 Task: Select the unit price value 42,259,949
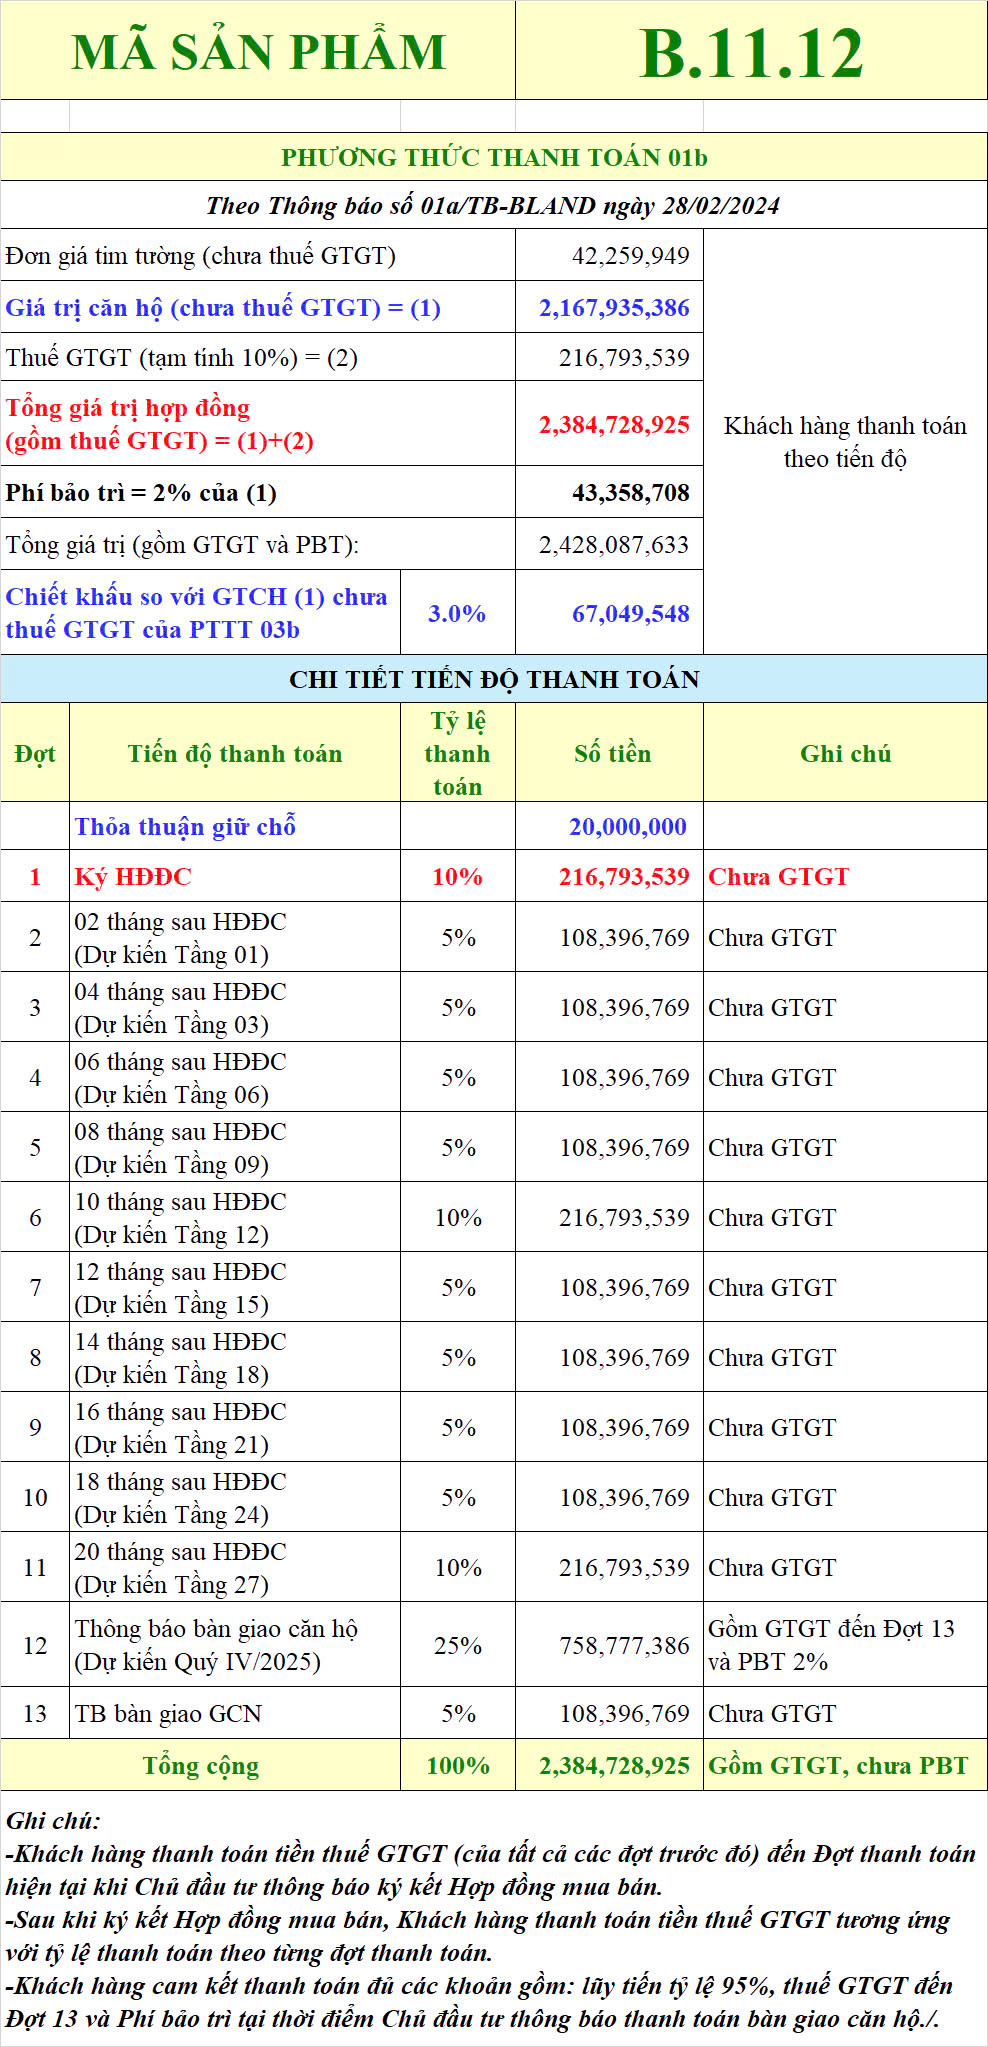630,256
